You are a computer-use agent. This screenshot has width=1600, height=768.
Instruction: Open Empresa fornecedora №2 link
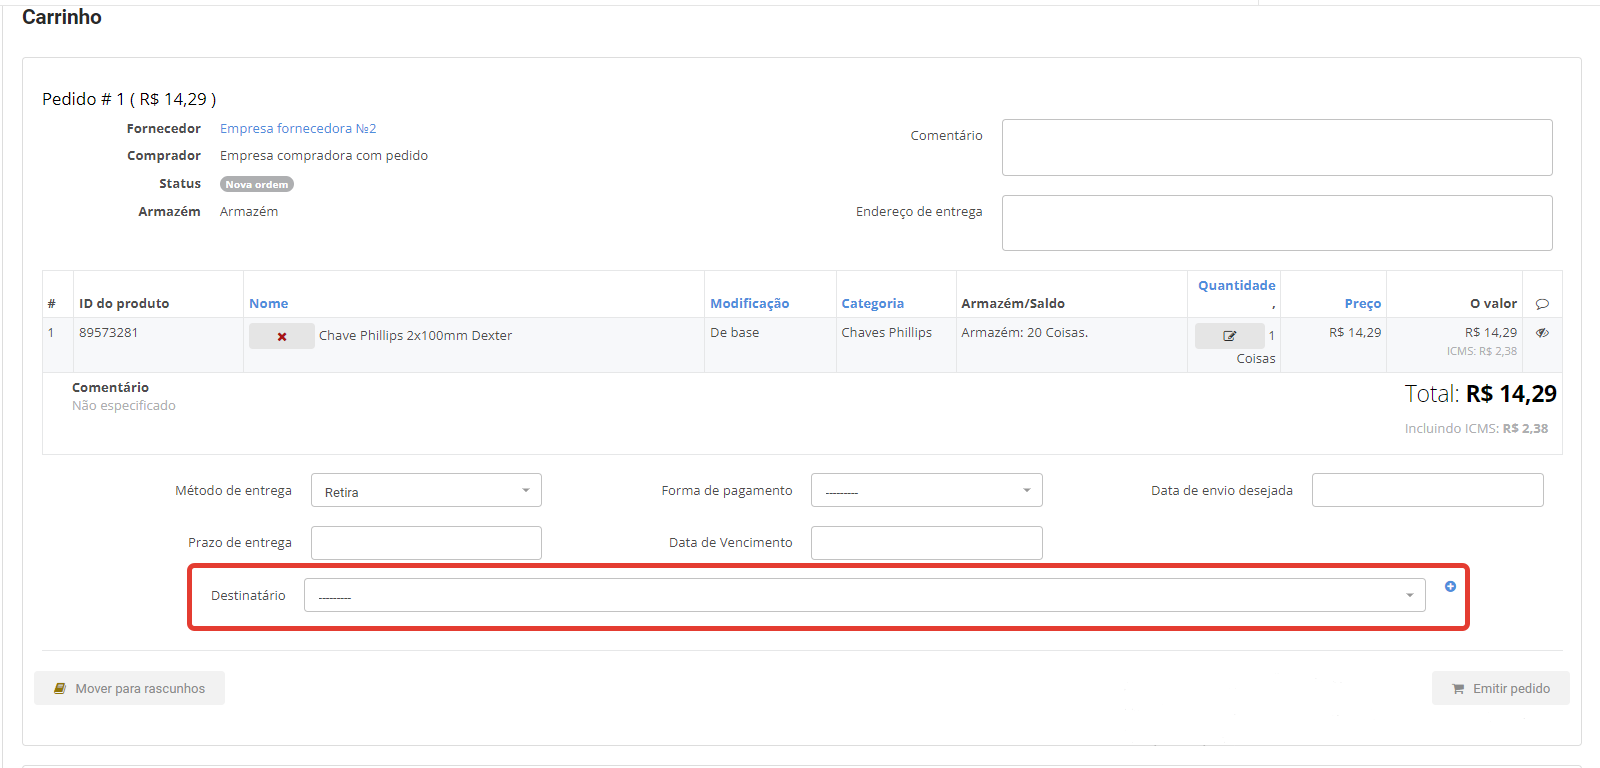(298, 129)
